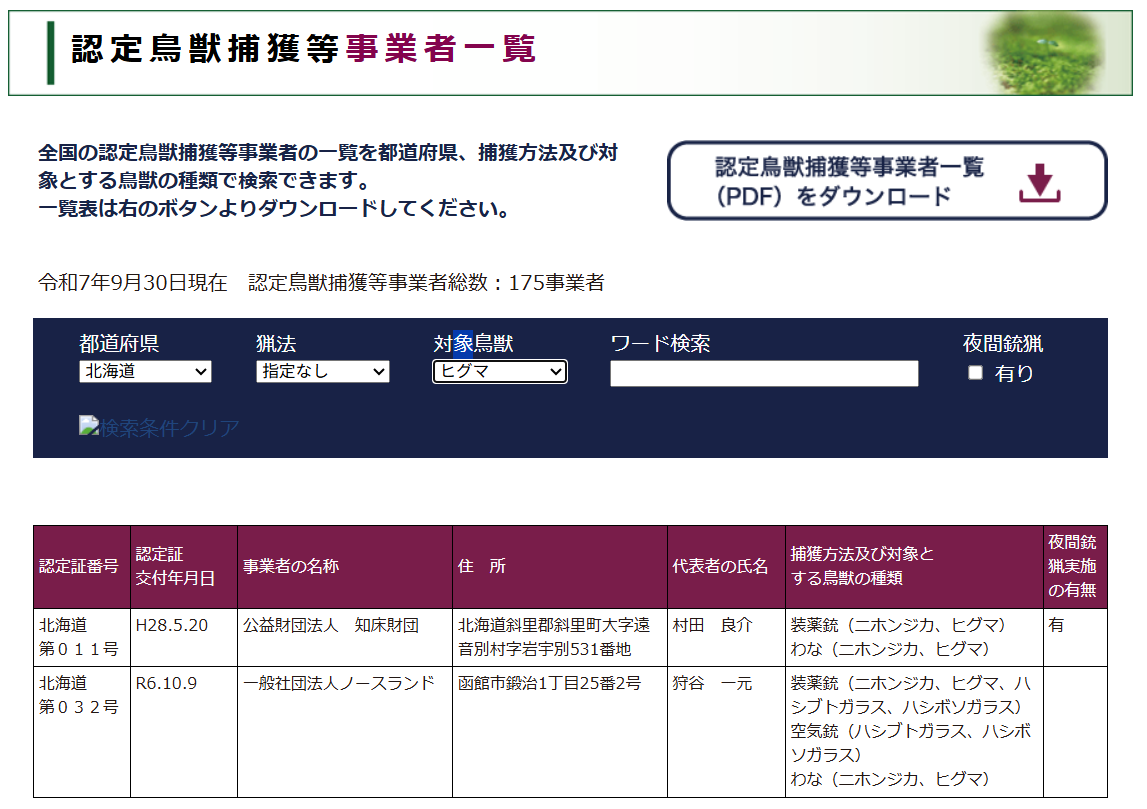Viewport: 1147px width, 809px height.
Task: Select the 一般社団法人ノースランド cell
Action: pyautogui.click(x=339, y=683)
